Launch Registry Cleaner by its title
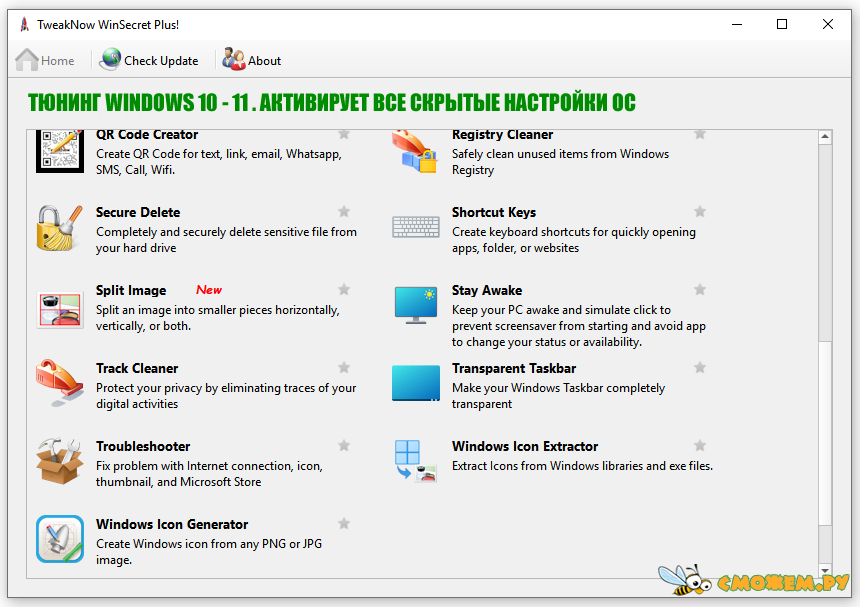 [x=502, y=135]
